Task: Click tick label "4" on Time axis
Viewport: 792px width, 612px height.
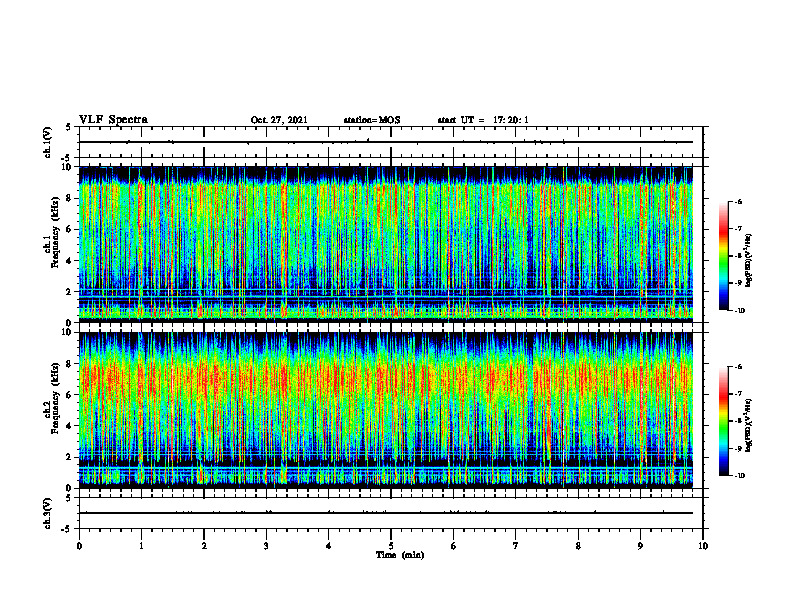Action: click(x=329, y=546)
